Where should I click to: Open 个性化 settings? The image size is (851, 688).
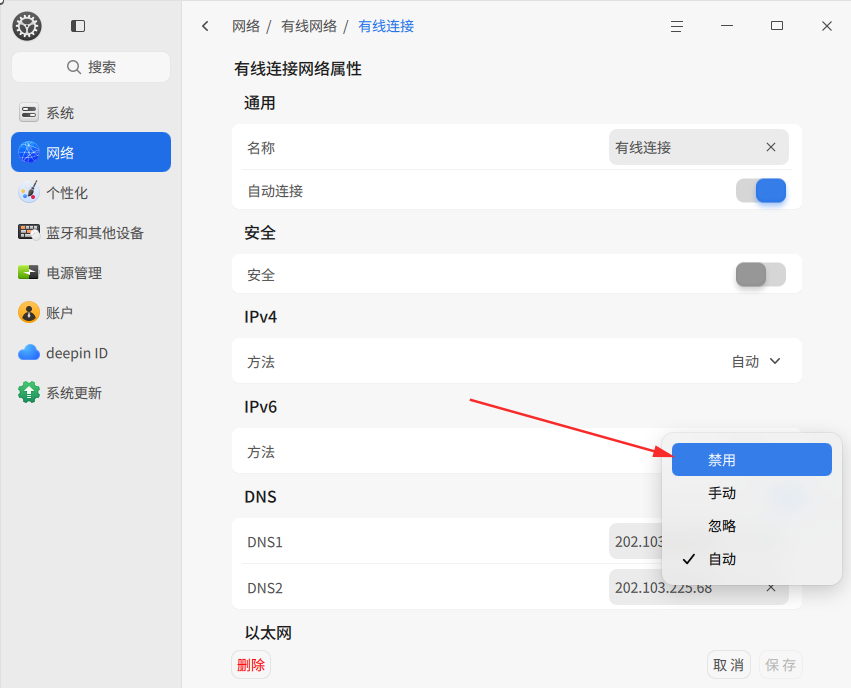[x=91, y=193]
